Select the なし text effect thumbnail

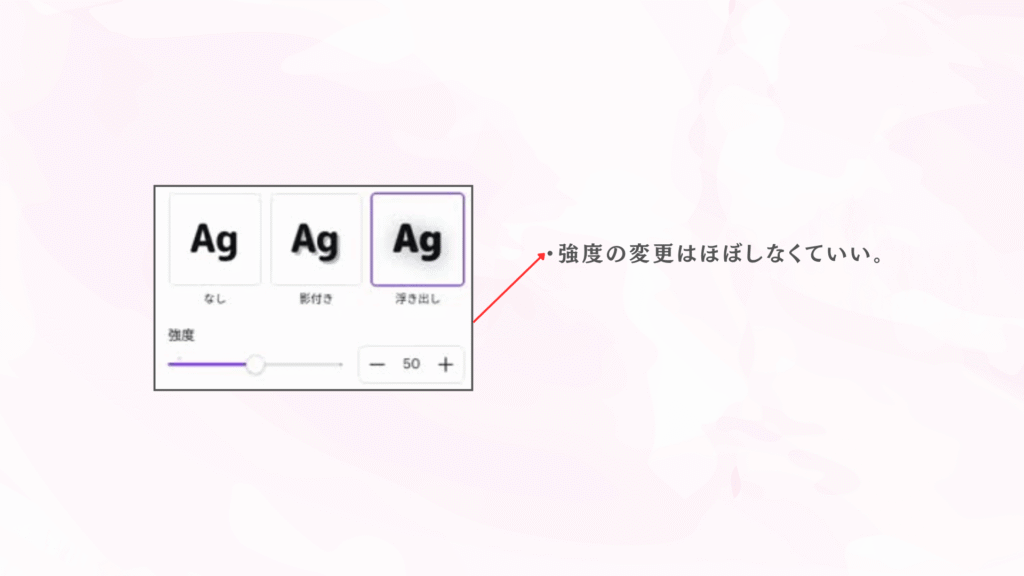click(x=215, y=240)
